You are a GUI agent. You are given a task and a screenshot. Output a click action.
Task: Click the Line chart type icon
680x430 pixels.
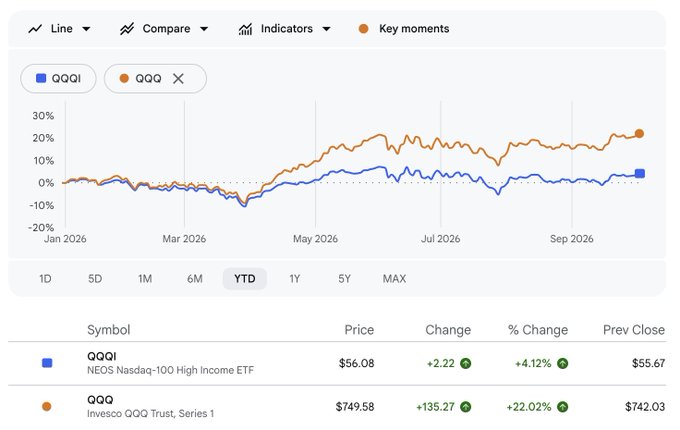click(x=35, y=29)
